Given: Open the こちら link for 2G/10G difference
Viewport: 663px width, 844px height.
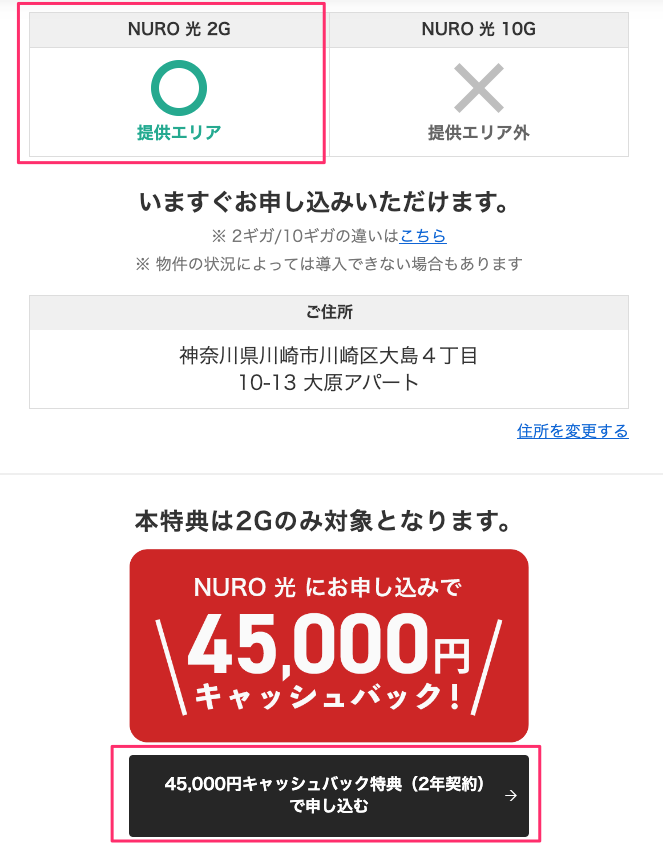Looking at the screenshot, I should (x=423, y=235).
